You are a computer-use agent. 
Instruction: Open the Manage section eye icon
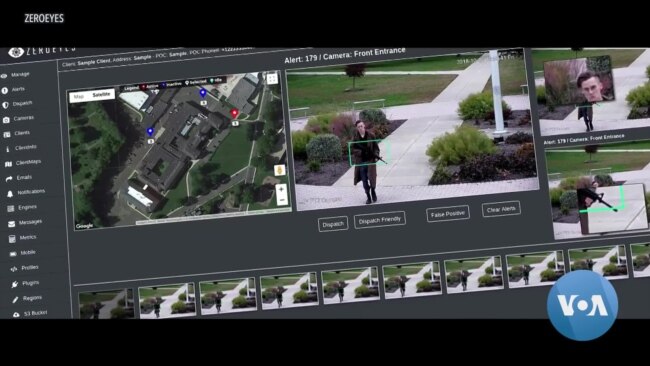click(5, 76)
